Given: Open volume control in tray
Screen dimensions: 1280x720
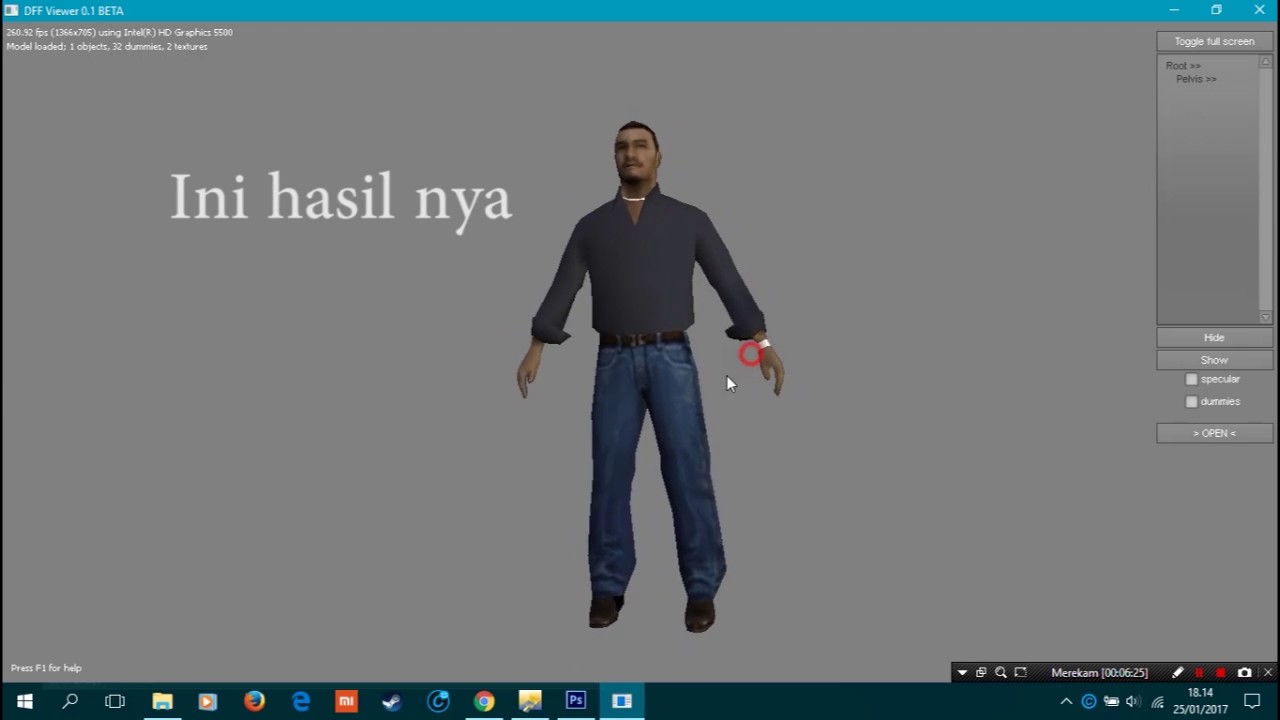Looking at the screenshot, I should [1134, 702].
